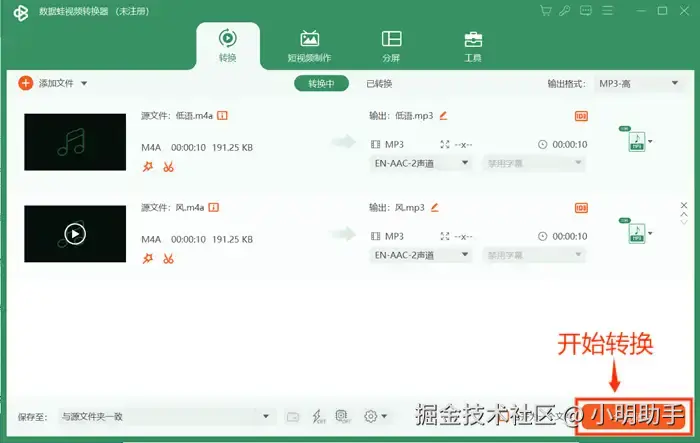The width and height of the screenshot is (700, 443).
Task: Click MP3 format icon for 风.mp3
Action: 635,233
